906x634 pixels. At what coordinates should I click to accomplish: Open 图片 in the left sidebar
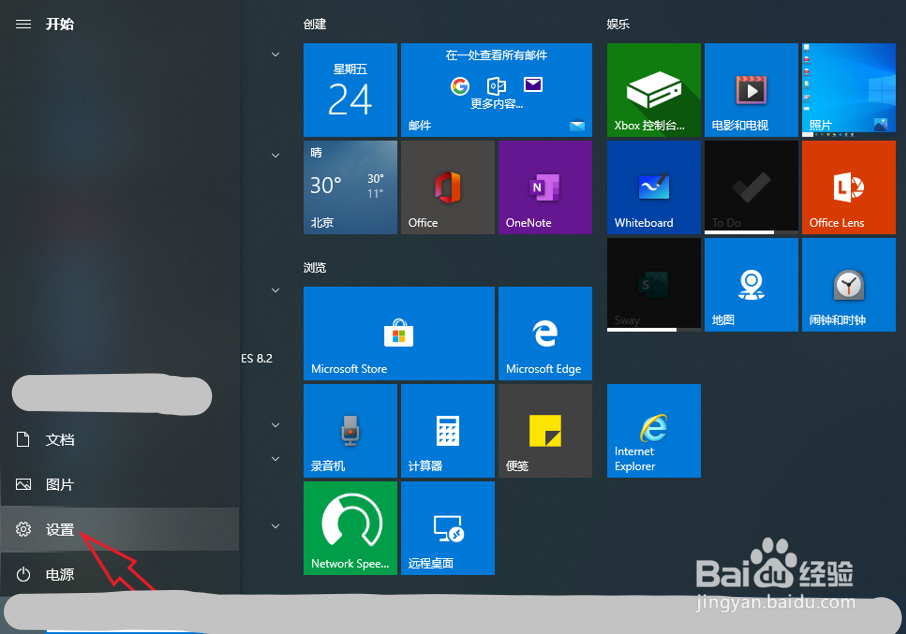click(120, 484)
